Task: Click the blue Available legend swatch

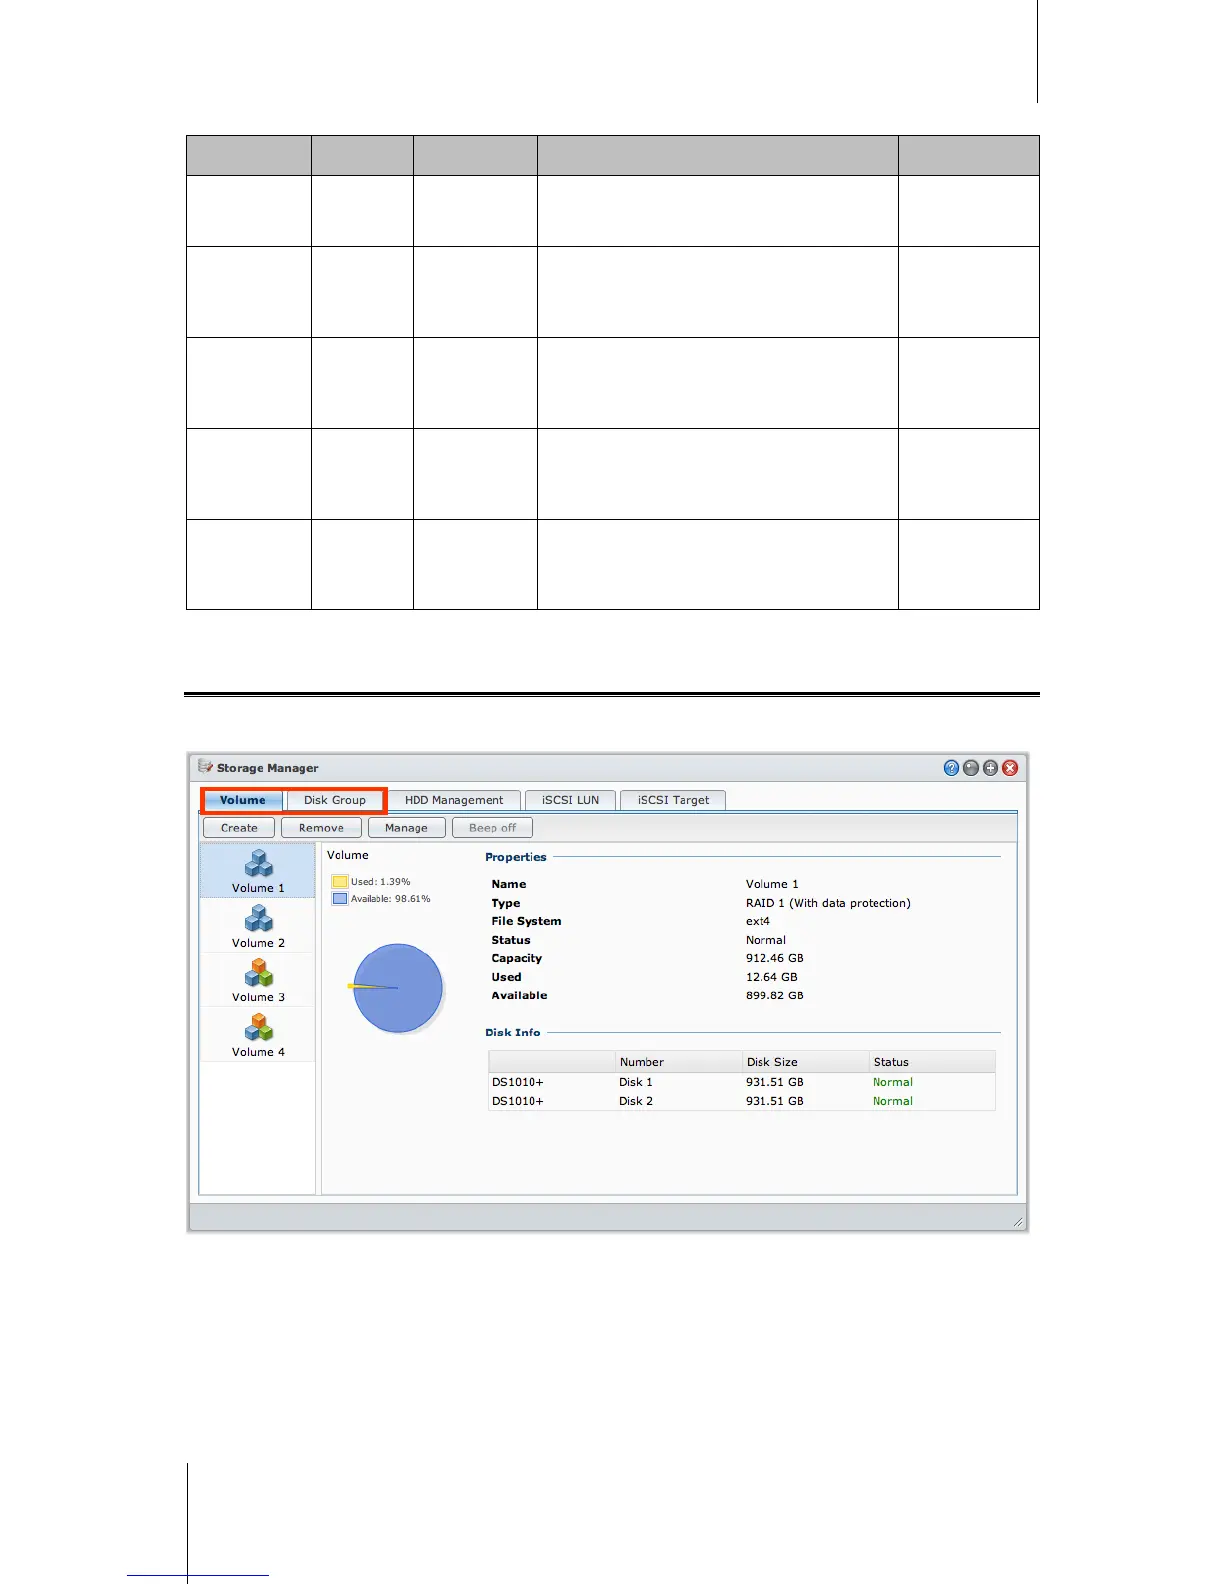Action: [x=340, y=899]
